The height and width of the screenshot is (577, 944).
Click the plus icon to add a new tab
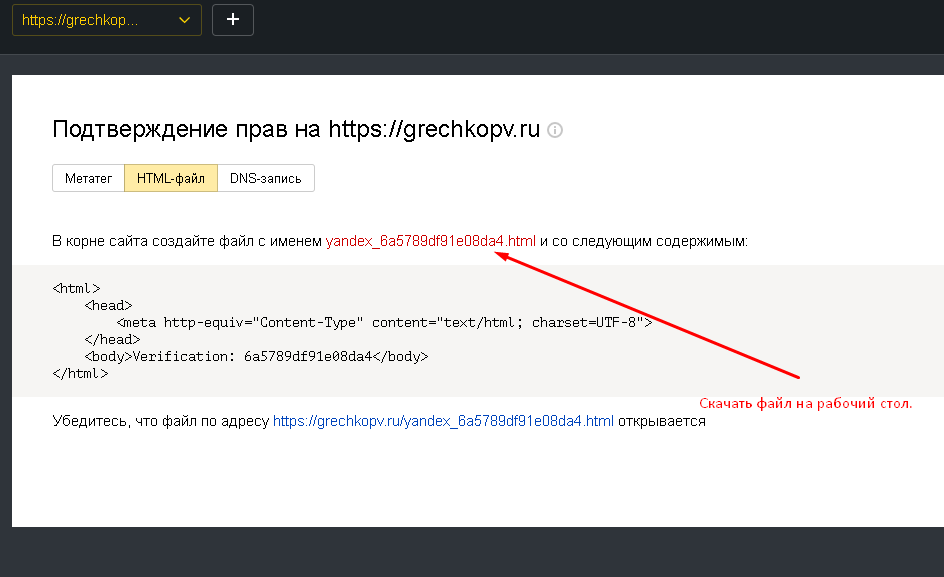pos(232,19)
